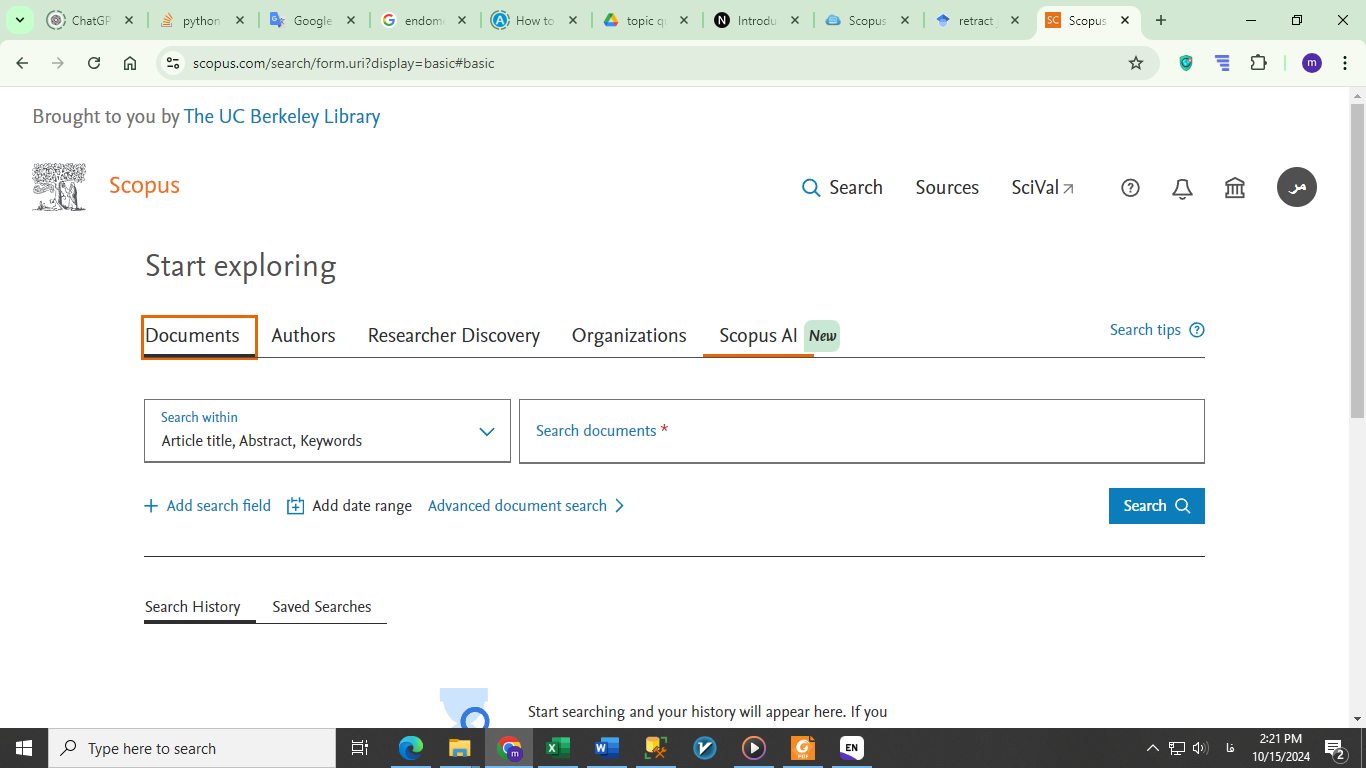Open Microsoft Edge from taskbar
Image resolution: width=1366 pixels, height=768 pixels.
pos(411,748)
